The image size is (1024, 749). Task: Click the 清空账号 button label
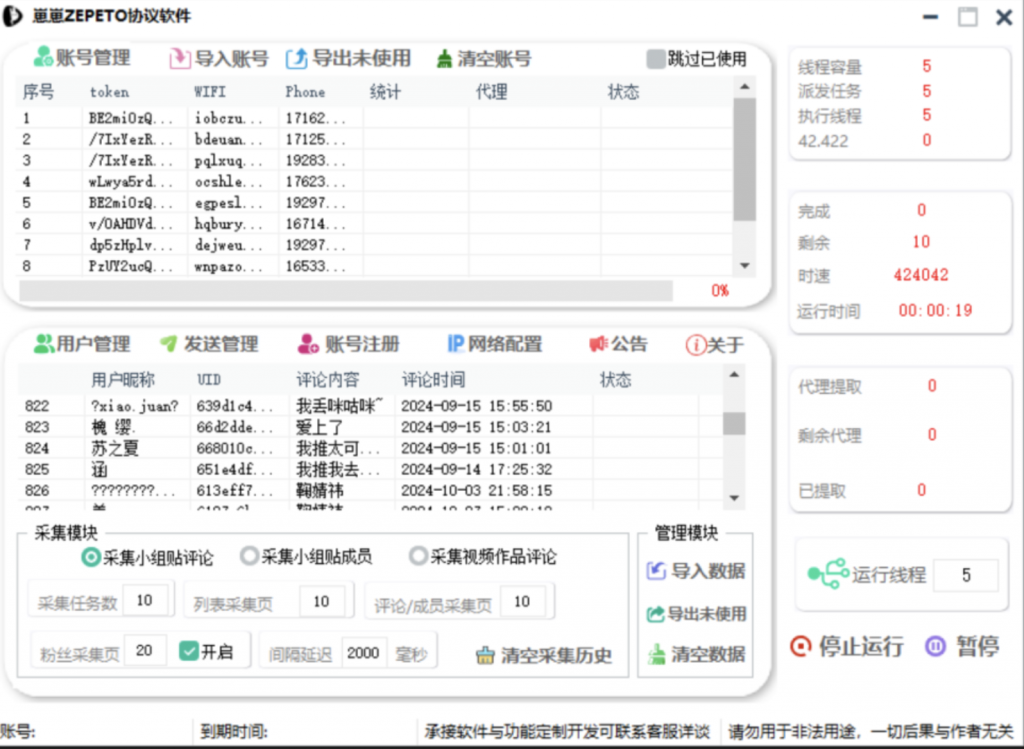(x=494, y=59)
